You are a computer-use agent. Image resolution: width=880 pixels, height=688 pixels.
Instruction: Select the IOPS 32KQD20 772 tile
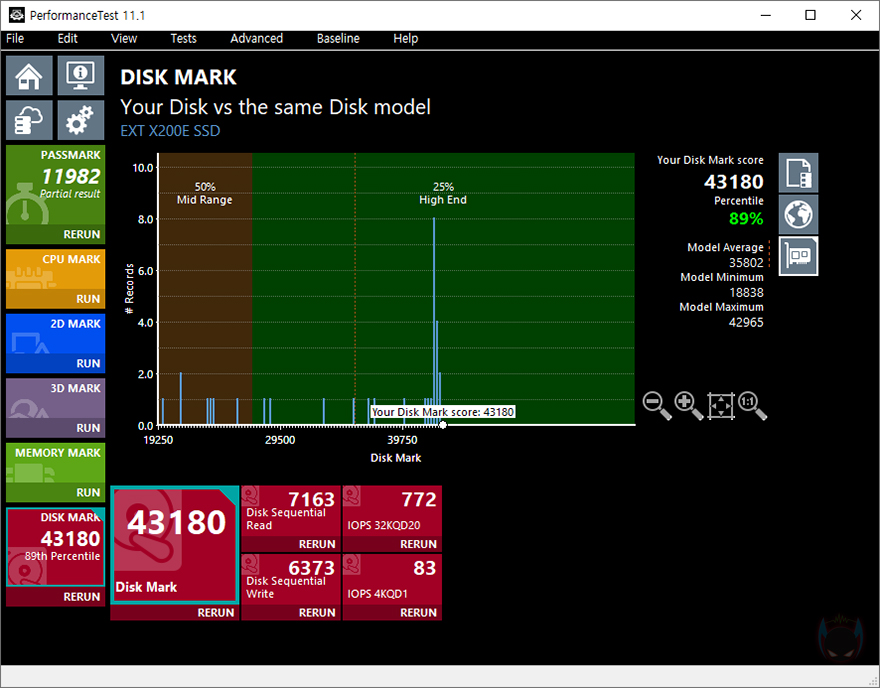392,511
